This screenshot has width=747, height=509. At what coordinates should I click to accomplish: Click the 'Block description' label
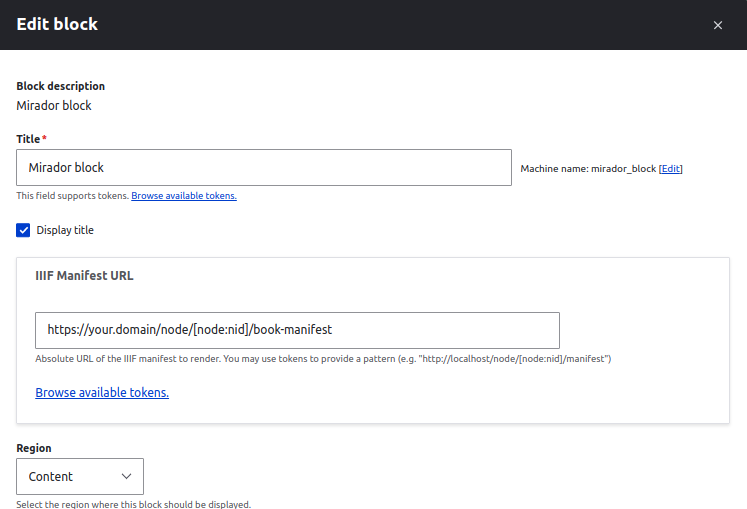click(61, 86)
